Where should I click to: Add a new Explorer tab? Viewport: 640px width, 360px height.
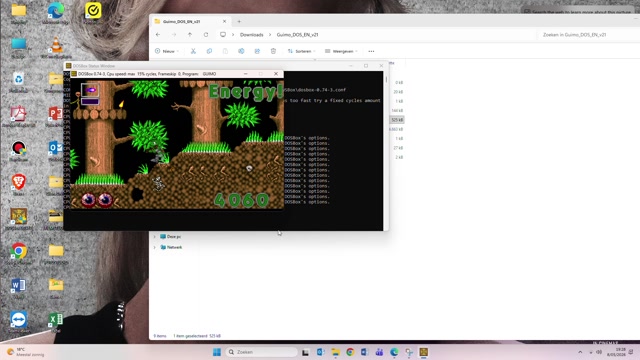(x=239, y=21)
